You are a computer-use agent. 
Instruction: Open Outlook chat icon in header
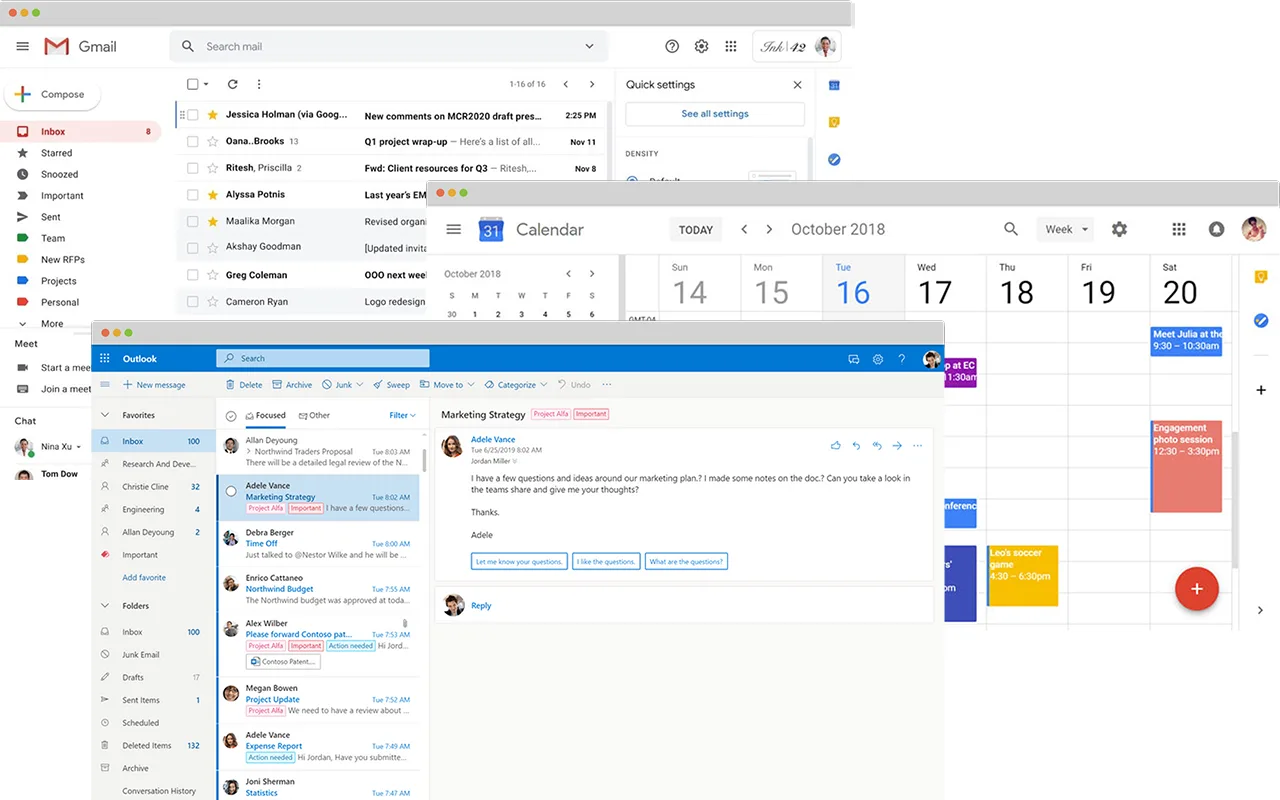tap(854, 359)
